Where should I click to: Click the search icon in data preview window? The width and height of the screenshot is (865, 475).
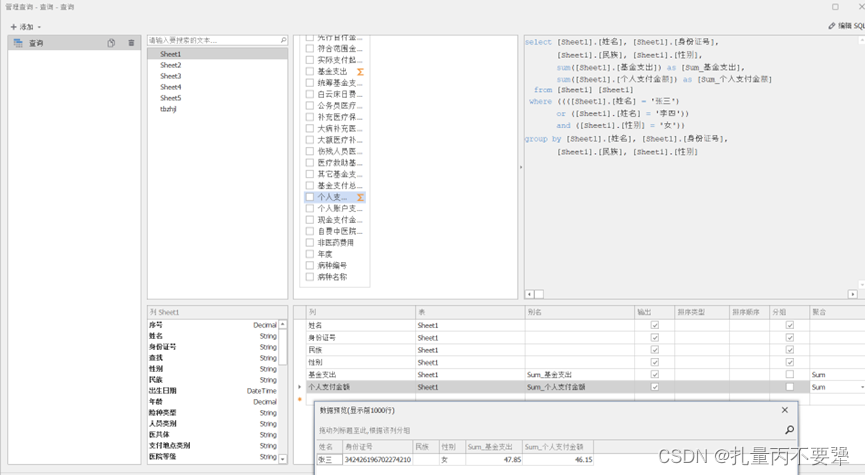pyautogui.click(x=789, y=430)
